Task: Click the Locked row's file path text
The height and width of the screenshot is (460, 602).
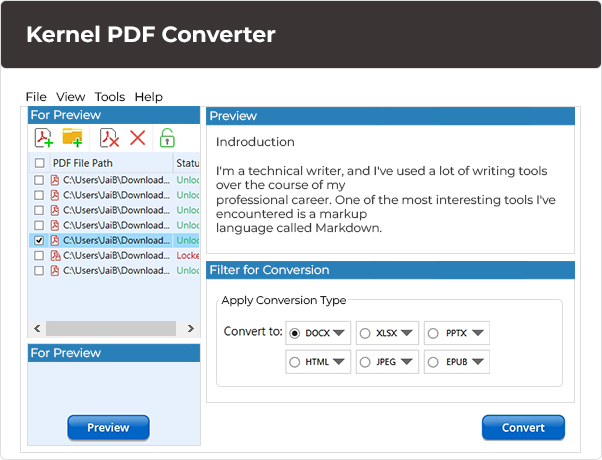Action: [x=116, y=255]
